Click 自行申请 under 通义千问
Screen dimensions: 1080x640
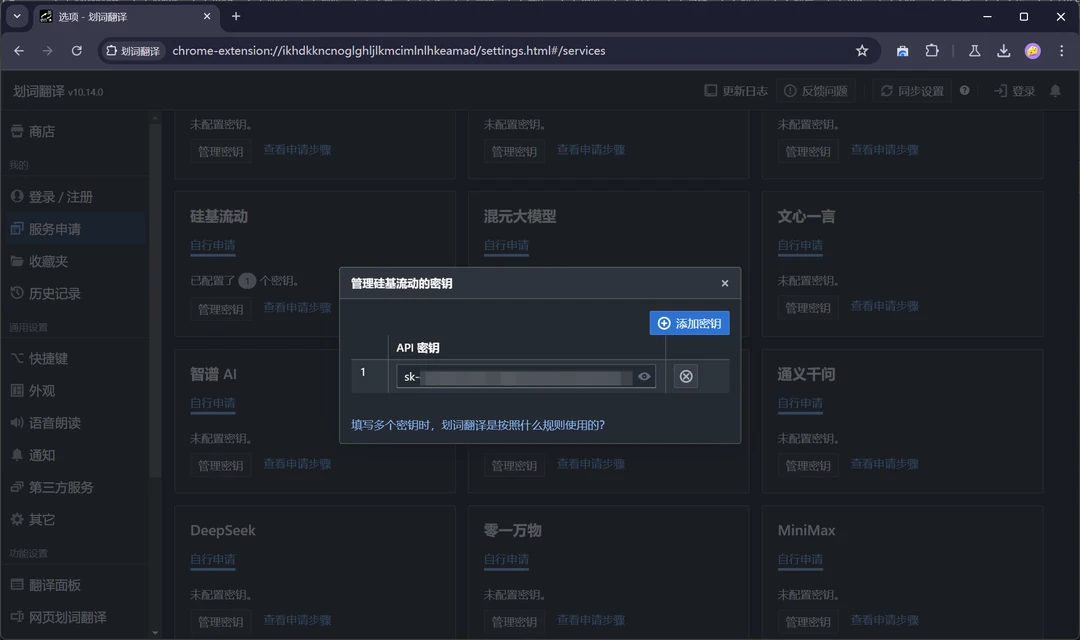[800, 403]
